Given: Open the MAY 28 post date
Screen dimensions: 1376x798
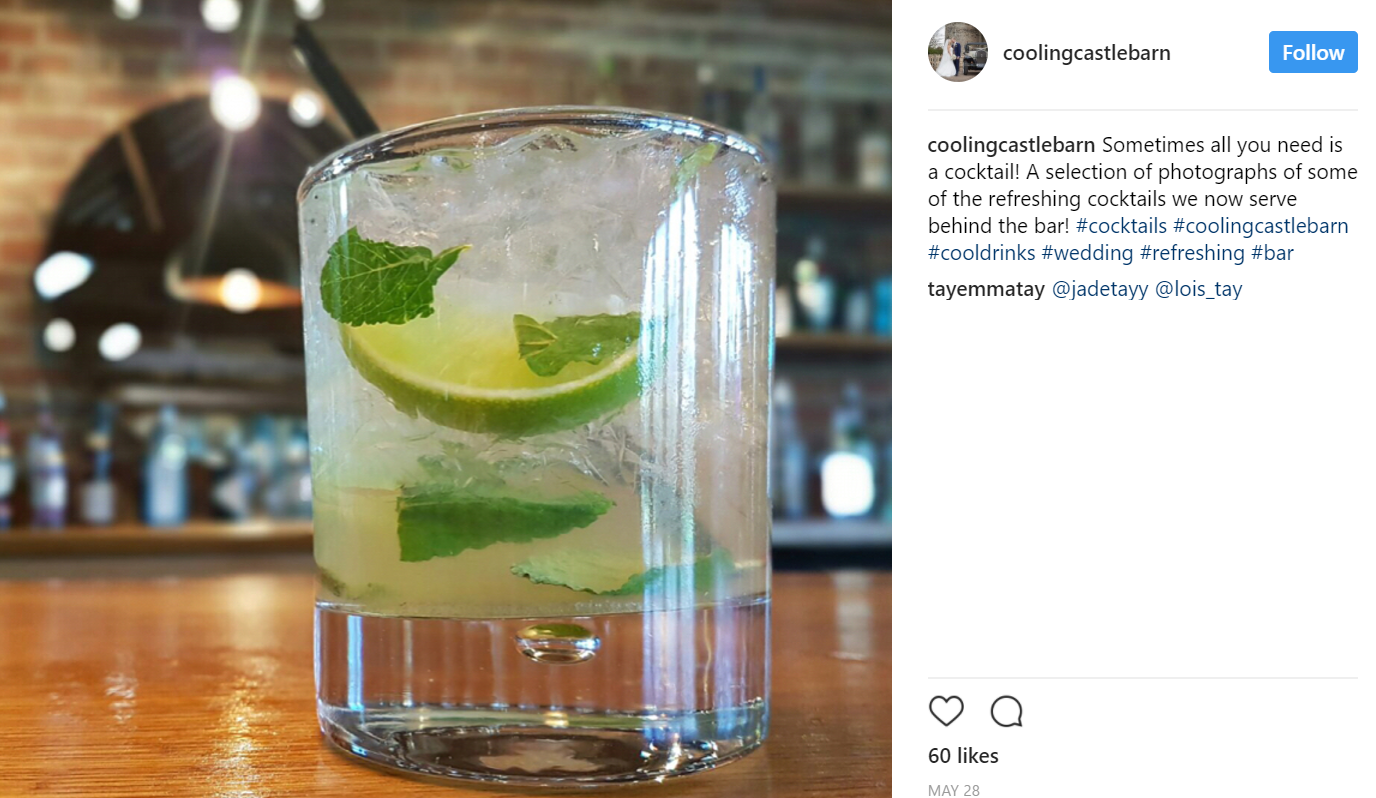Looking at the screenshot, I should [x=954, y=790].
